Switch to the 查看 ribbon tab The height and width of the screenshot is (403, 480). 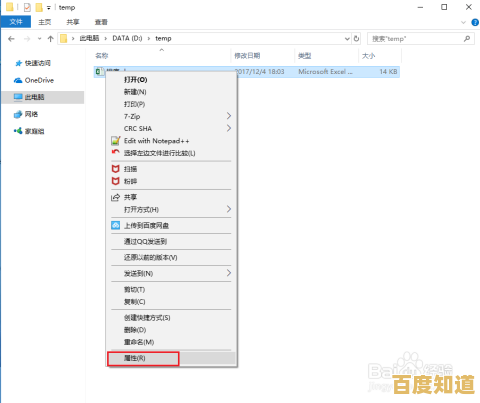coord(101,22)
